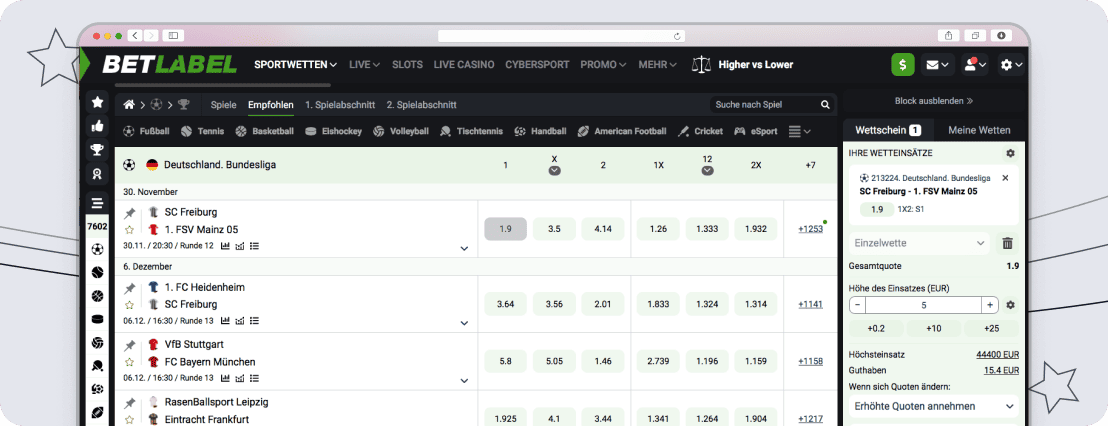
Task: Pin the VfB Stuttgart vs Bayern match
Action: coord(129,345)
